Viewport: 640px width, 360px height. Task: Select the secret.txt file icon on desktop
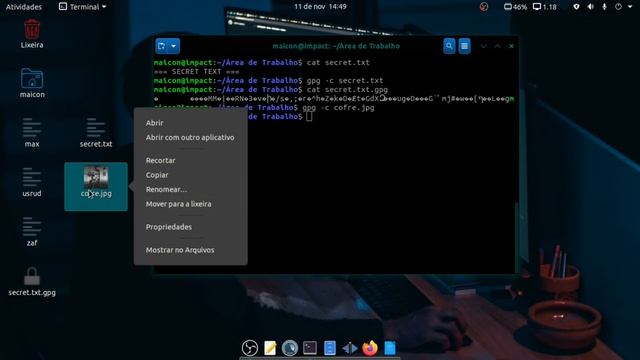coord(96,127)
